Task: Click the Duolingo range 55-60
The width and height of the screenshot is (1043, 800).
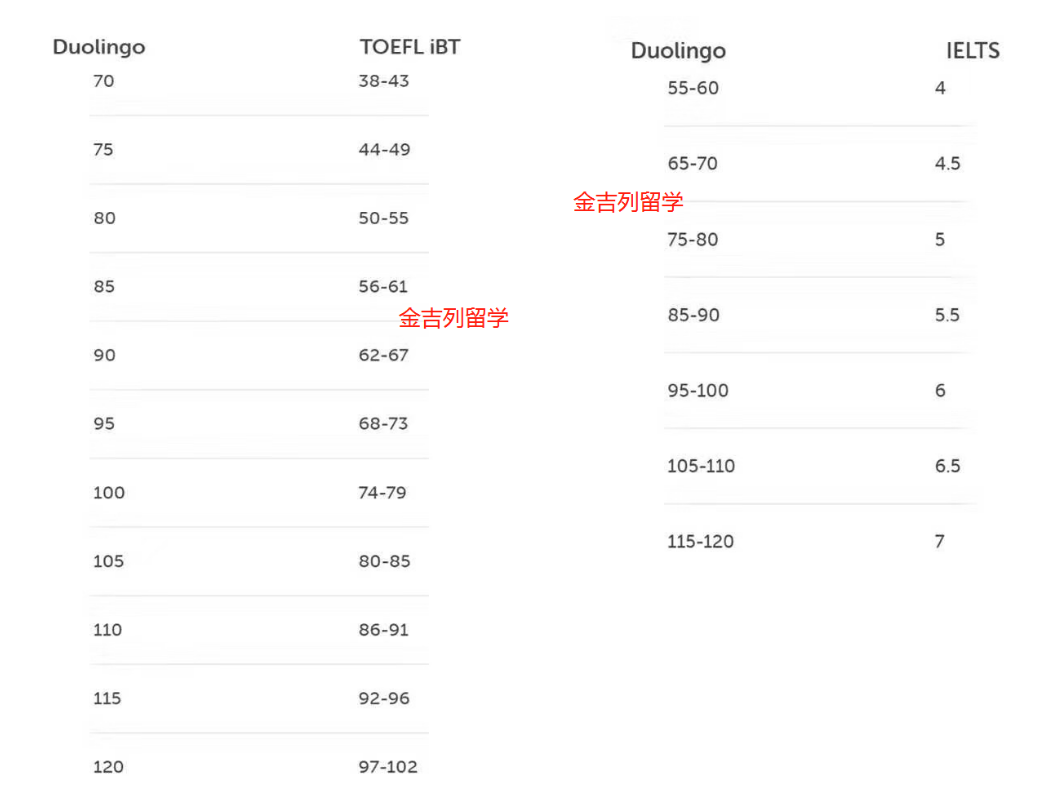Action: [693, 88]
